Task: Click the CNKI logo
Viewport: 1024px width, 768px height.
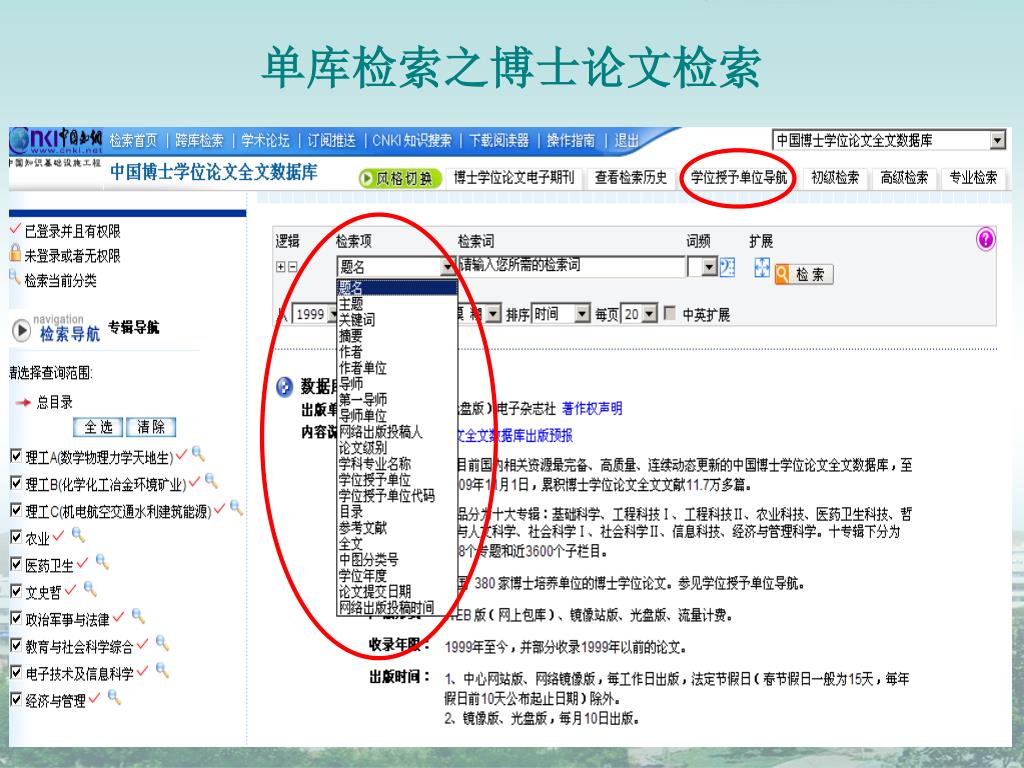Action: click(x=56, y=141)
